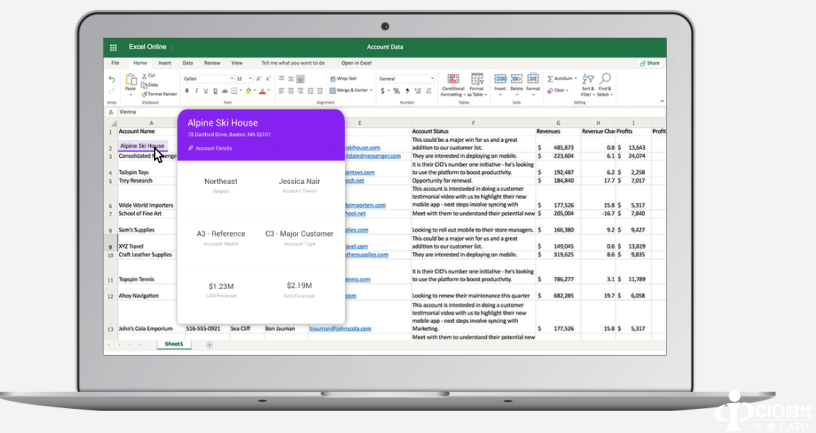Click the decrease indent icon
The width and height of the screenshot is (816, 433).
point(311,91)
